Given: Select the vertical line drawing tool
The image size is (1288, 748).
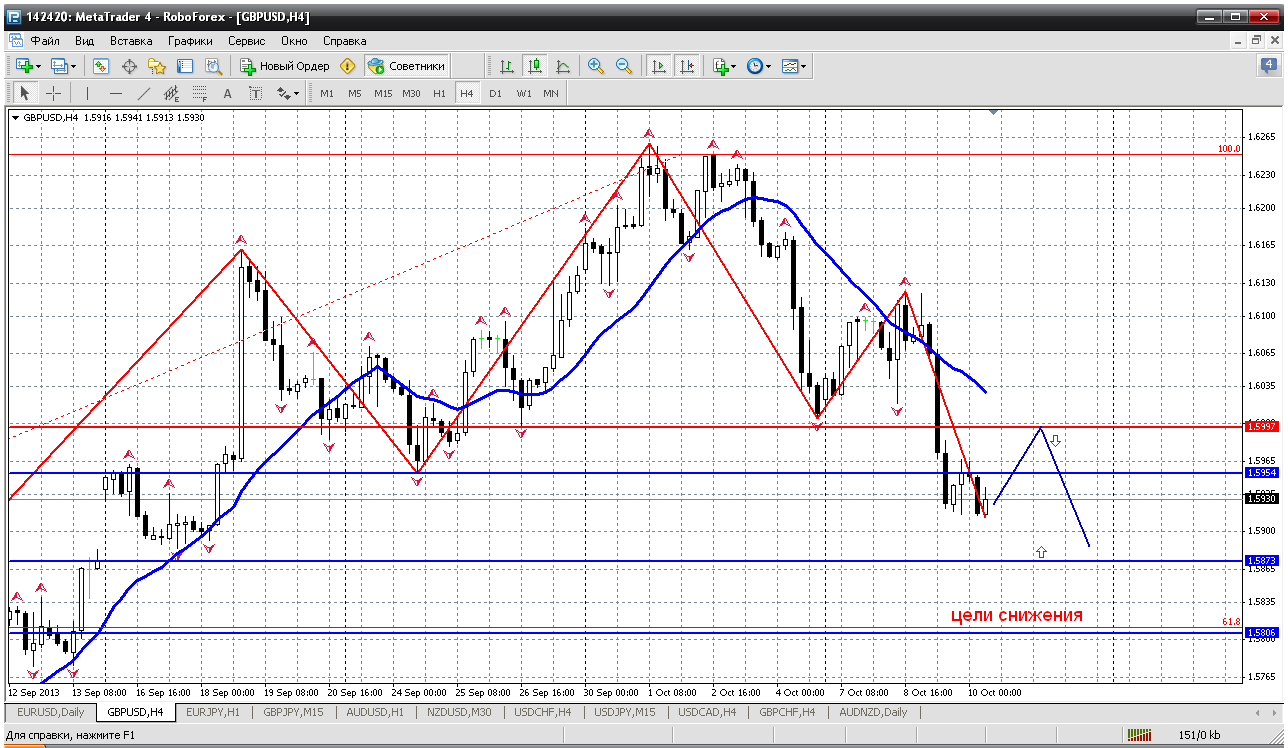Looking at the screenshot, I should (x=87, y=93).
